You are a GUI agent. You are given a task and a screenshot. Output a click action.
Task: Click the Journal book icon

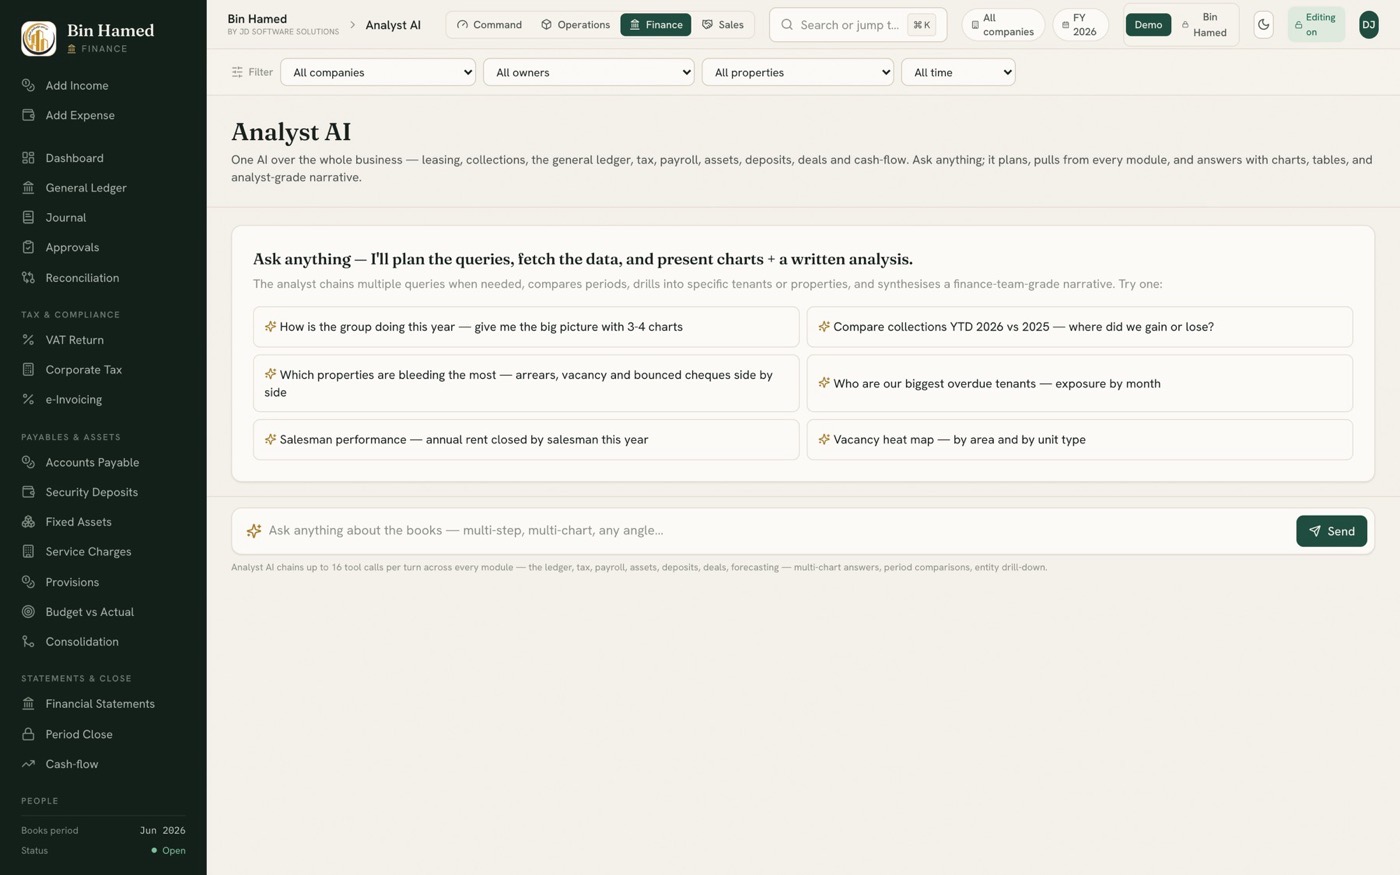point(28,218)
